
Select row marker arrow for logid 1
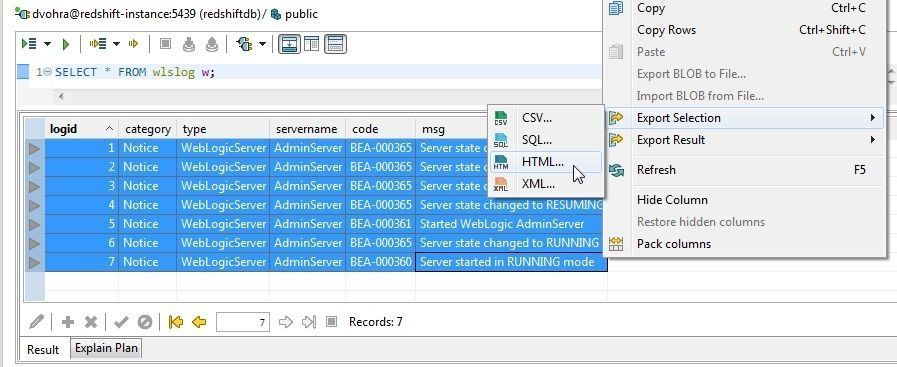(x=34, y=148)
